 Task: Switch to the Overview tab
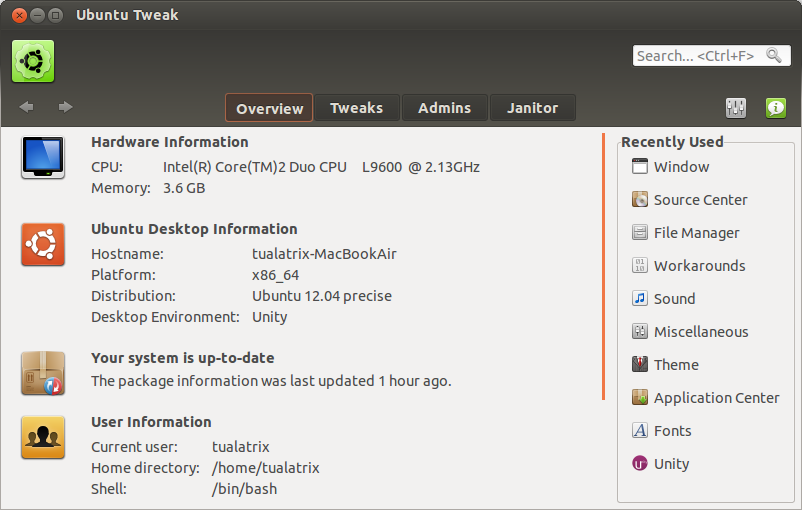coord(269,108)
